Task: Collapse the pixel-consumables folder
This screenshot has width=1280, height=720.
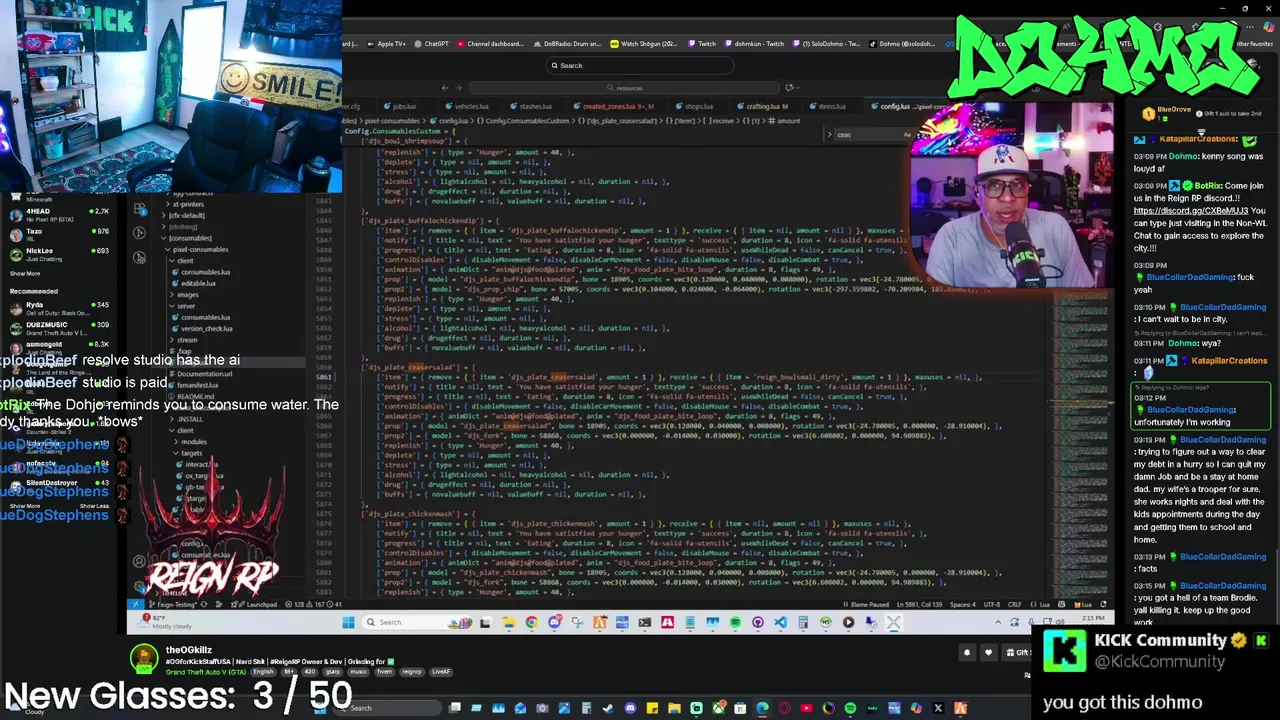Action: 201,249
